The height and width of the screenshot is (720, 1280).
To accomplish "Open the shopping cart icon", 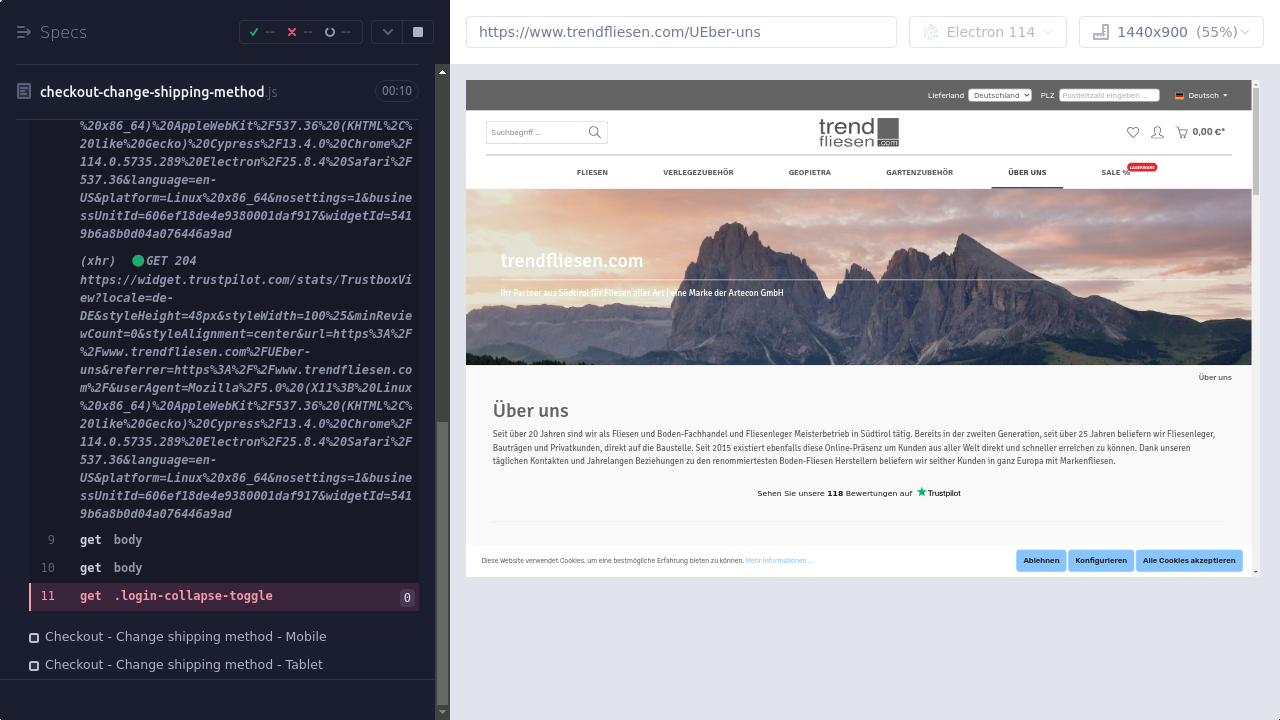I will (1182, 132).
